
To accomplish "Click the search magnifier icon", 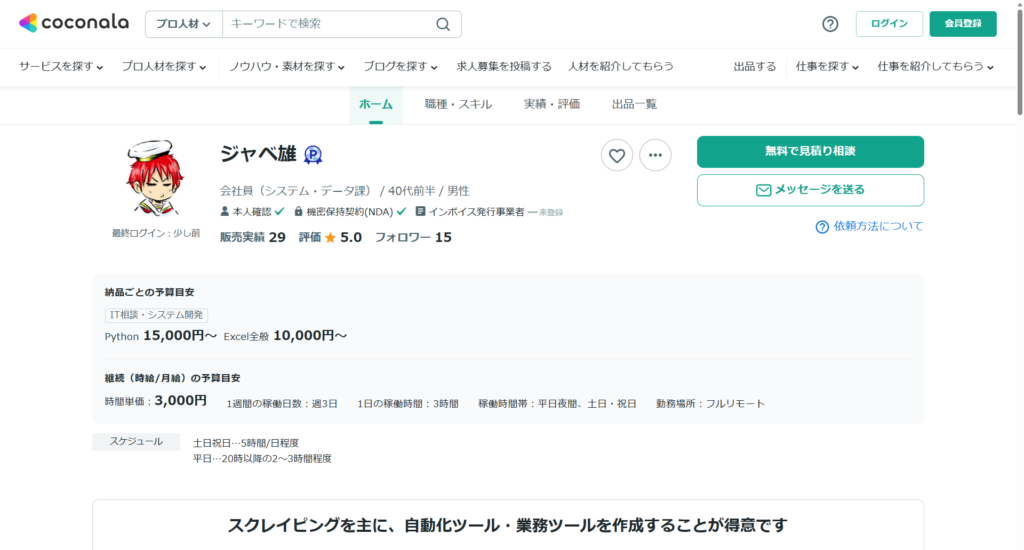I will point(443,24).
